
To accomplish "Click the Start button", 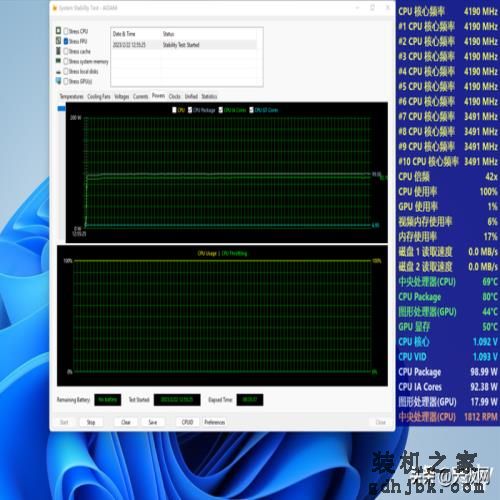I will pyautogui.click(x=64, y=422).
